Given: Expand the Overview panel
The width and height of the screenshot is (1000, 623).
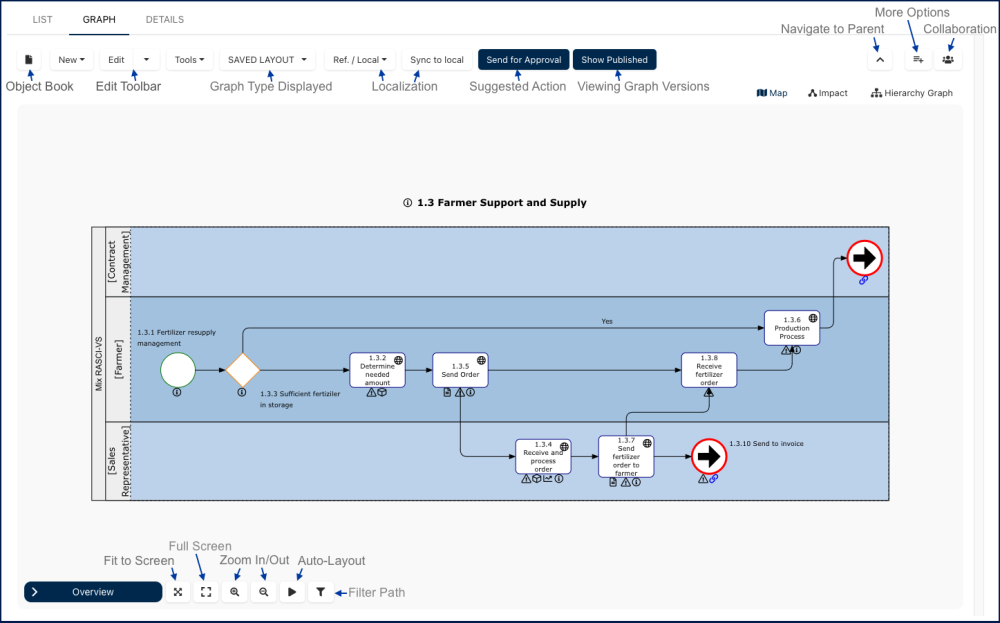Looking at the screenshot, I should click(93, 592).
